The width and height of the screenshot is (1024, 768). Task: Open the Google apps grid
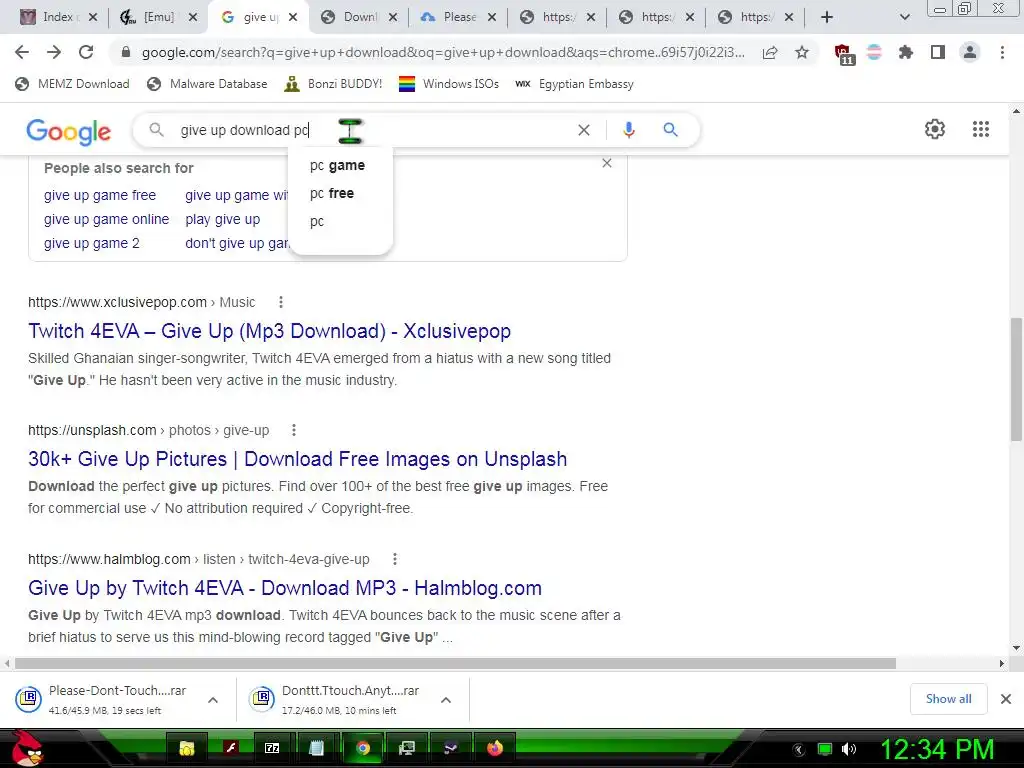[980, 129]
